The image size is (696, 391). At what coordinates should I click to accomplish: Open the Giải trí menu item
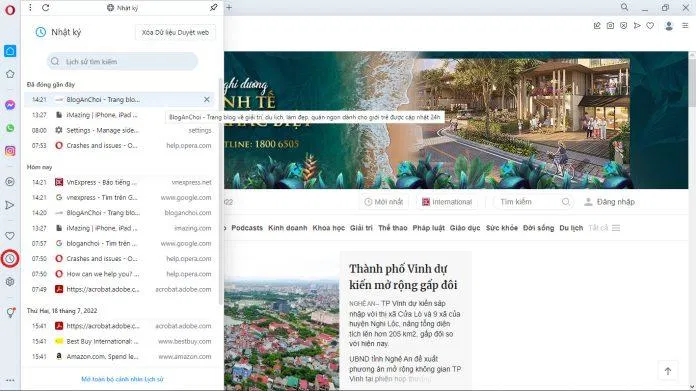[x=361, y=228]
